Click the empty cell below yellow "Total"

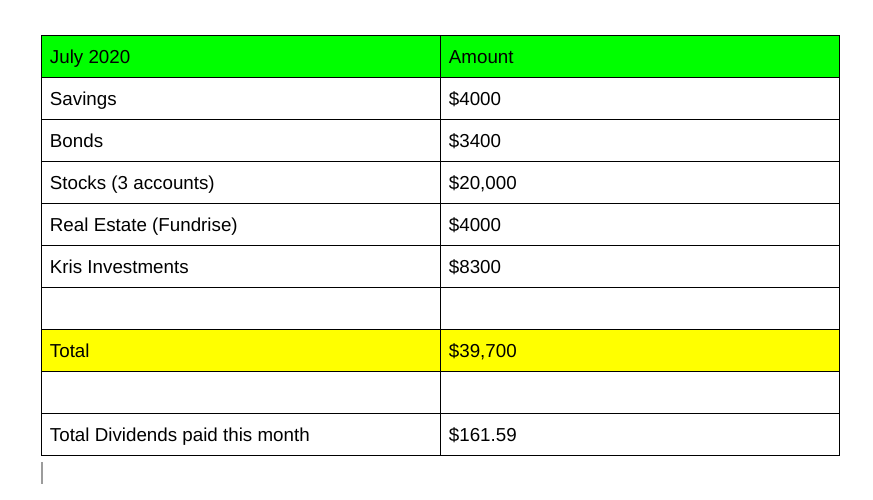[240, 393]
